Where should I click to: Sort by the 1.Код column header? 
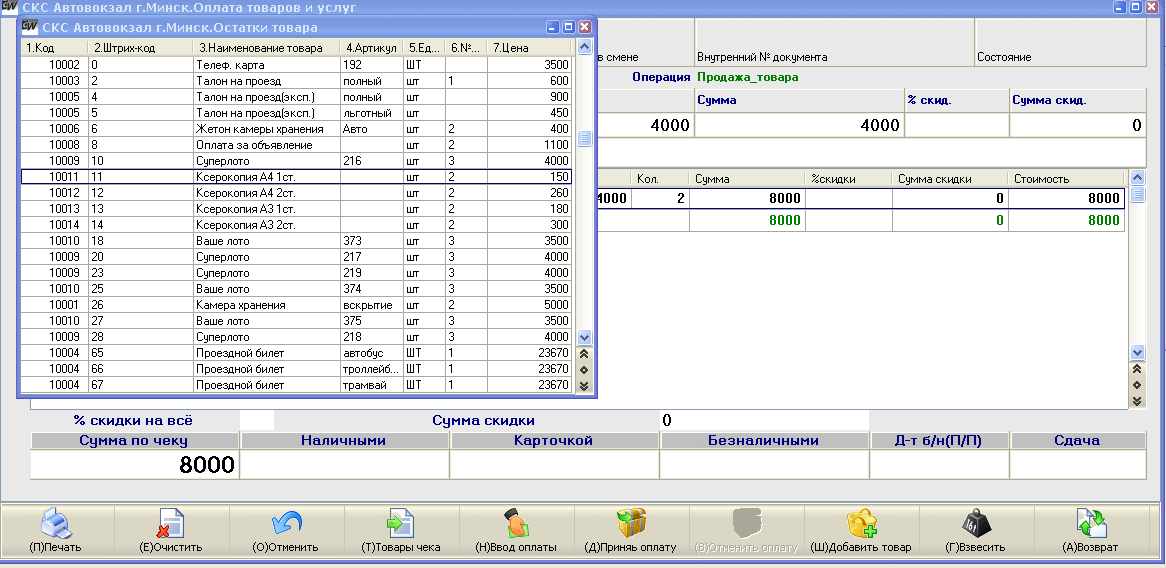tap(54, 48)
